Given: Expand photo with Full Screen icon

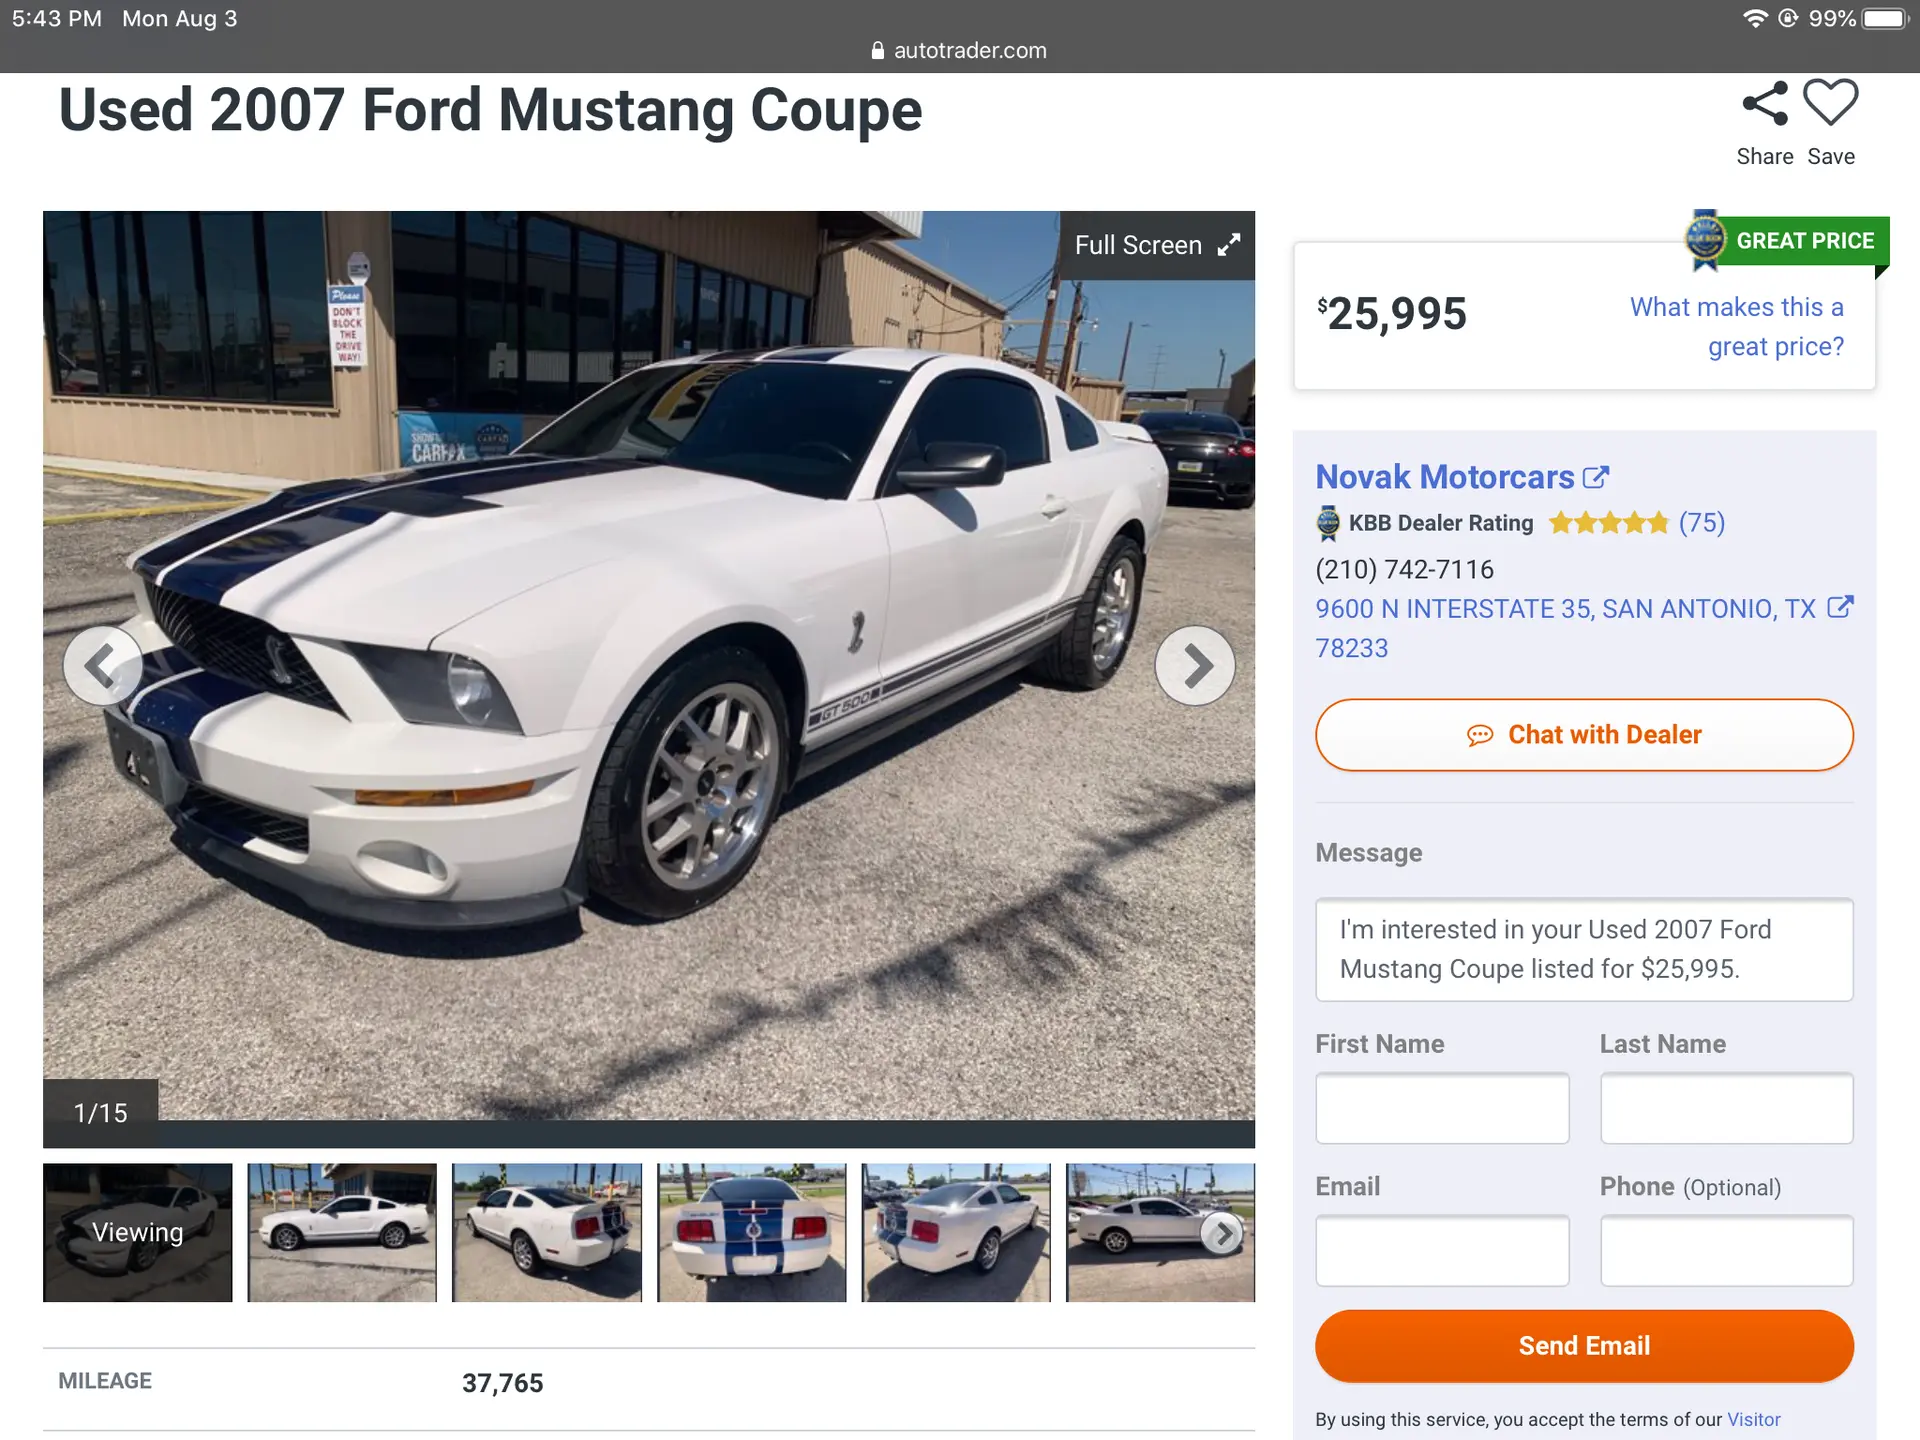Looking at the screenshot, I should click(1229, 245).
